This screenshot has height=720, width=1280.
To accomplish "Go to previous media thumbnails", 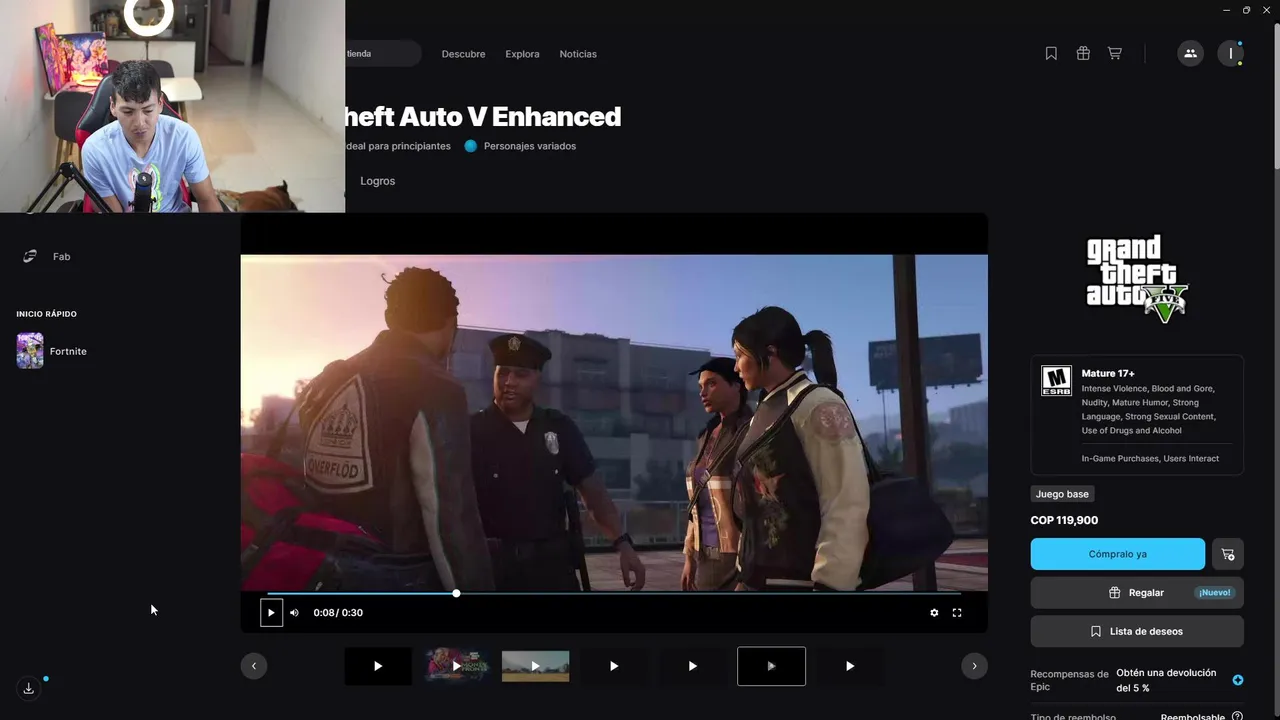I will coord(254,666).
